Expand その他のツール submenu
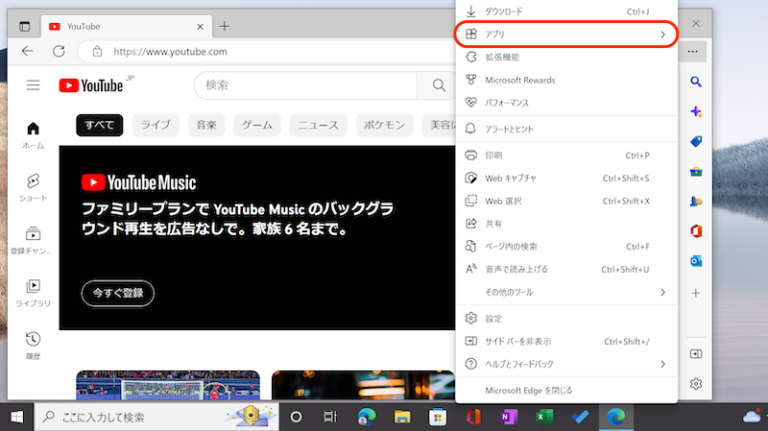Image resolution: width=768 pixels, height=431 pixels. point(567,292)
